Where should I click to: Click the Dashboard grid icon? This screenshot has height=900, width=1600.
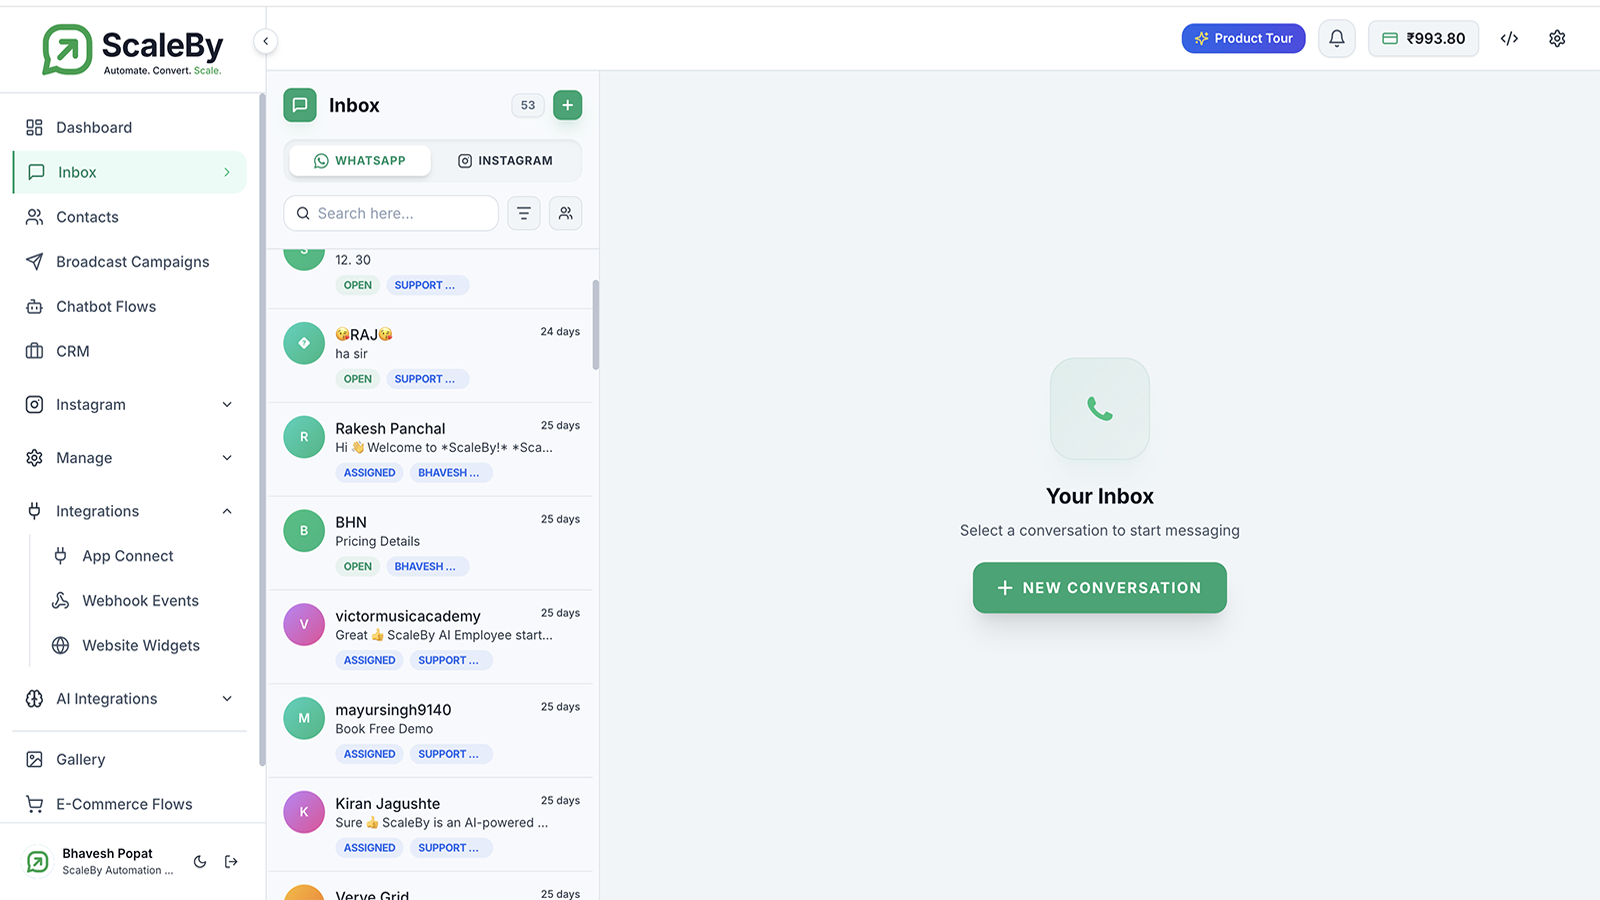(x=35, y=127)
